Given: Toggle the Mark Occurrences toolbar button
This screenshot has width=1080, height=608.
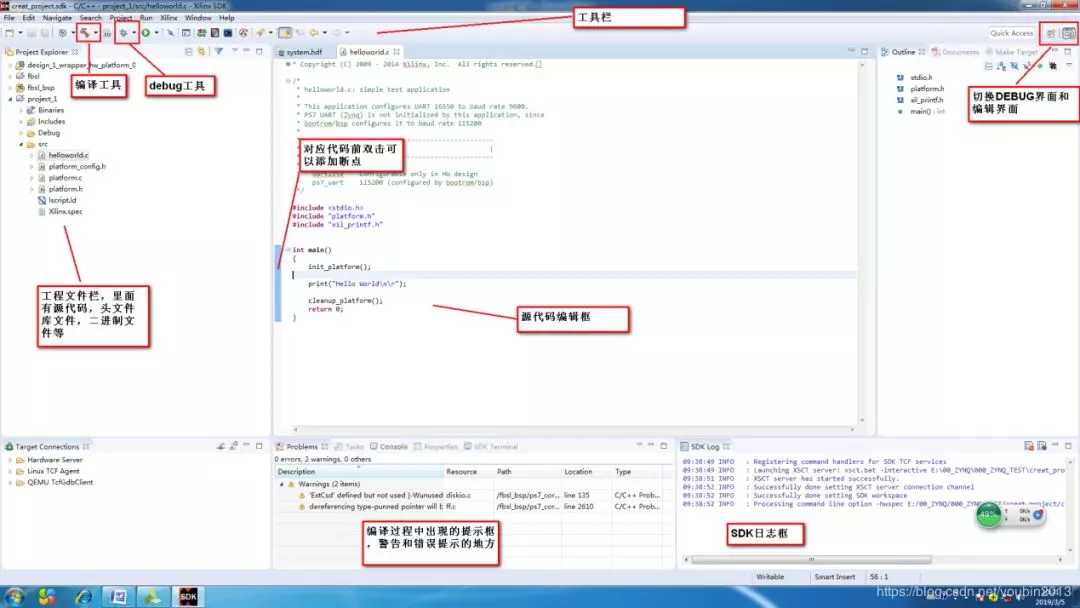Looking at the screenshot, I should (x=284, y=32).
